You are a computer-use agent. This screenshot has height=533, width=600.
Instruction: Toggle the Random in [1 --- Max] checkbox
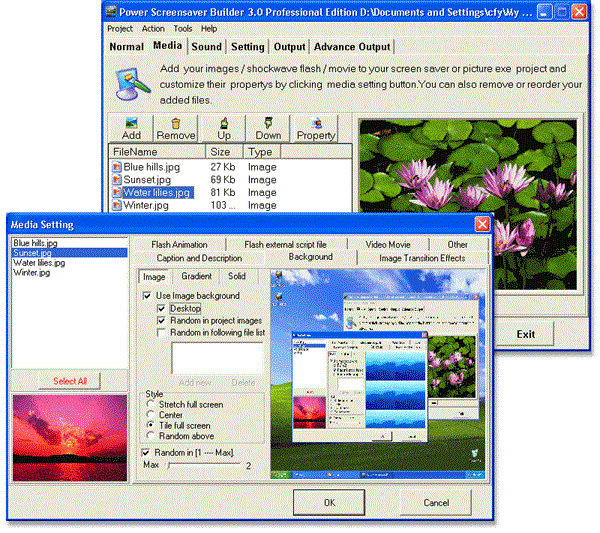(x=145, y=453)
